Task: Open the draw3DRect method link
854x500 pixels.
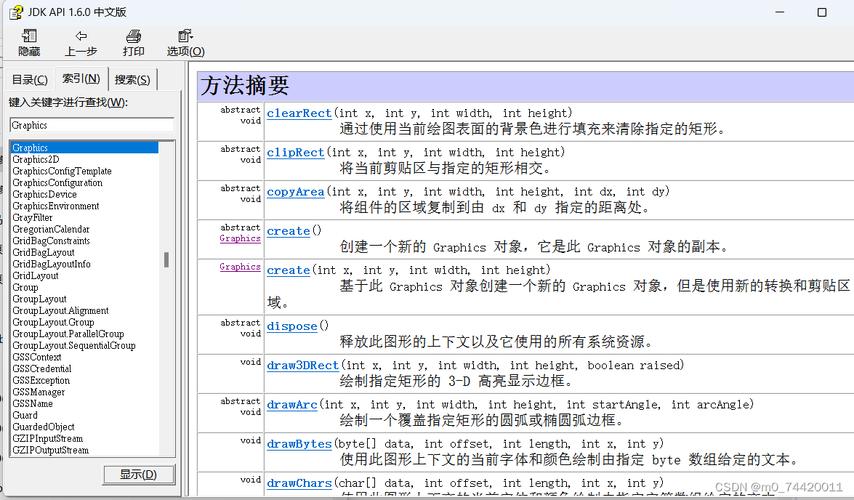Action: click(x=303, y=365)
